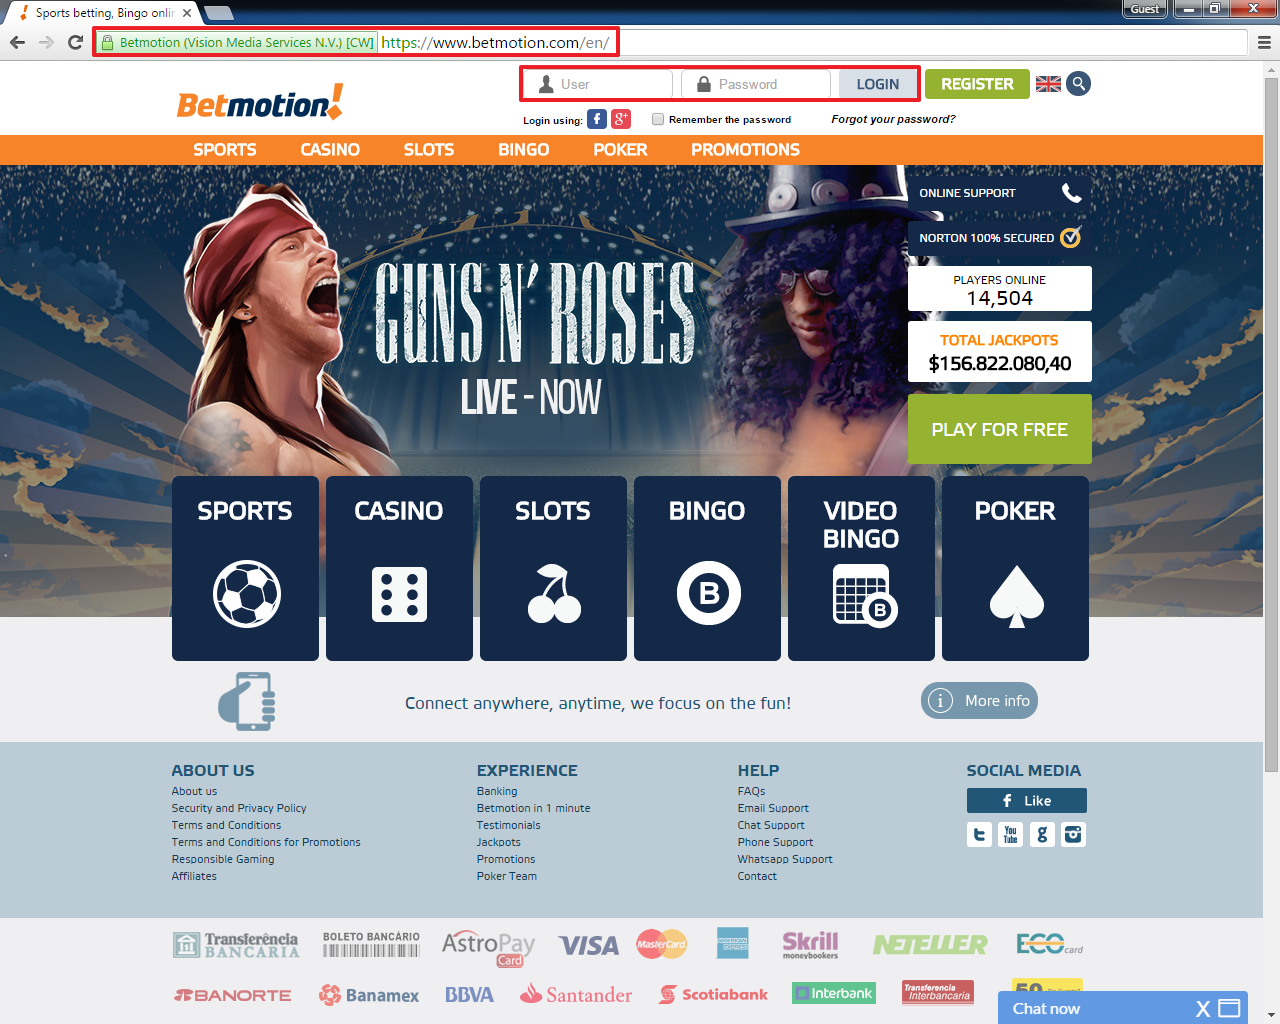Click the Betmotion logo
This screenshot has width=1280, height=1024.
[x=260, y=102]
